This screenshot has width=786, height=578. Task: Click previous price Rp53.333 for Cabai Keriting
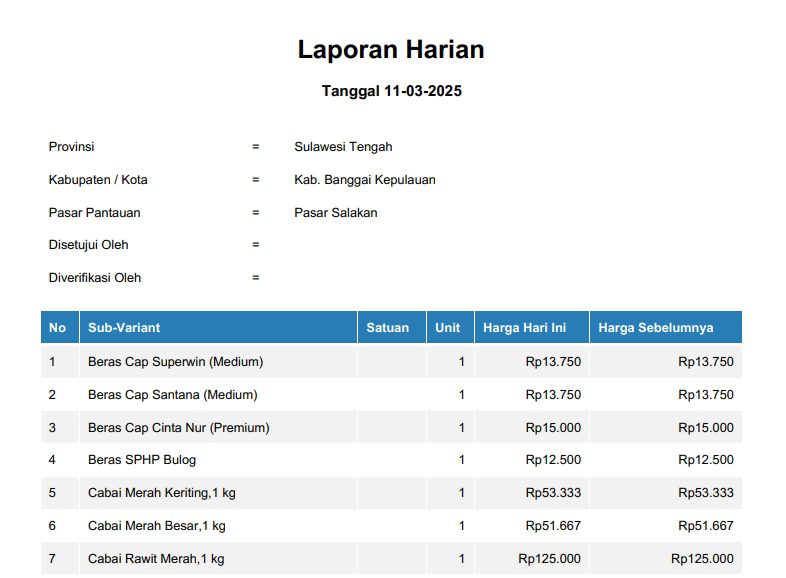(x=706, y=493)
